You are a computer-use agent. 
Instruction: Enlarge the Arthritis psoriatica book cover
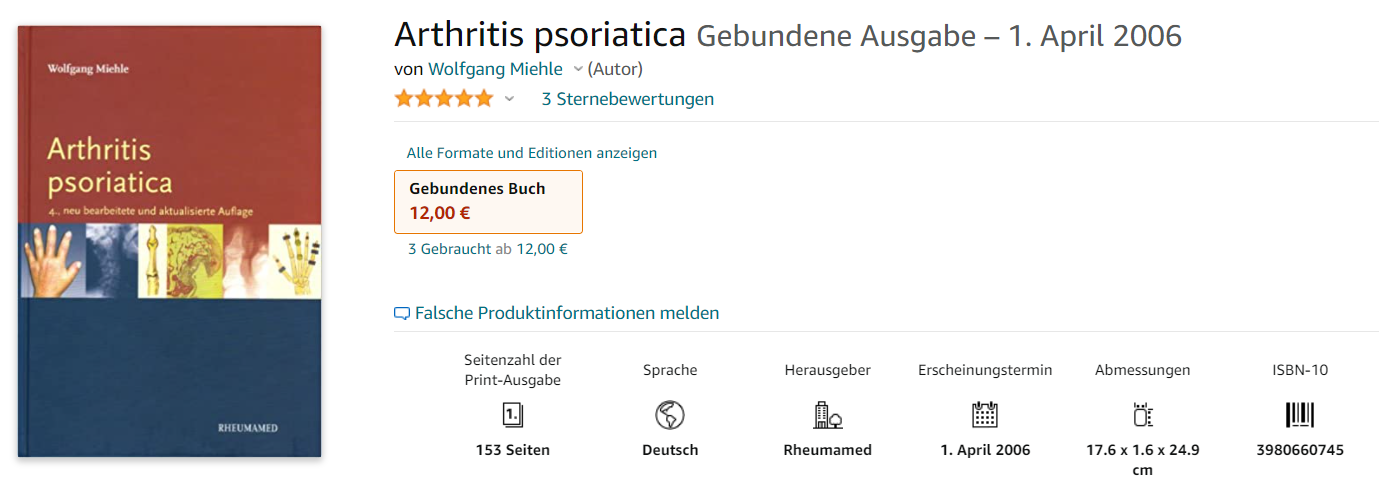click(170, 242)
